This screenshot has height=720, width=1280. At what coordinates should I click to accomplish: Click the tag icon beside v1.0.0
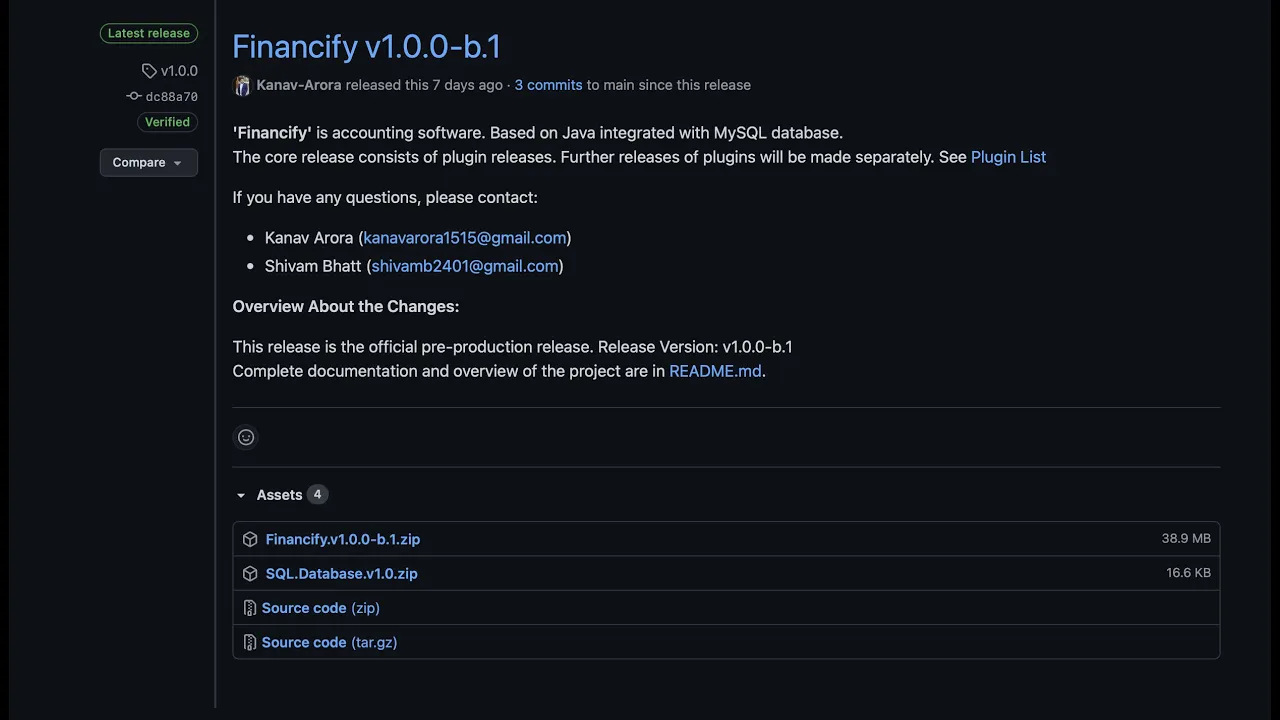coord(149,71)
